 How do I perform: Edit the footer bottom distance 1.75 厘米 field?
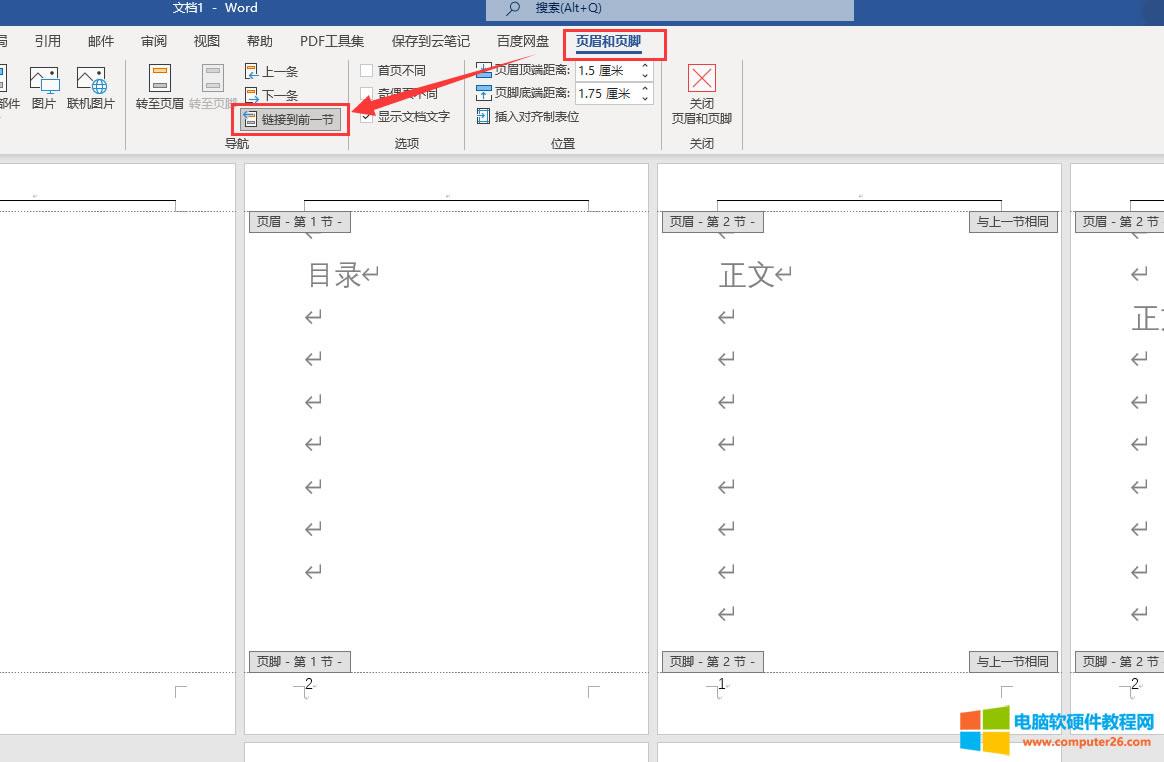[x=606, y=94]
